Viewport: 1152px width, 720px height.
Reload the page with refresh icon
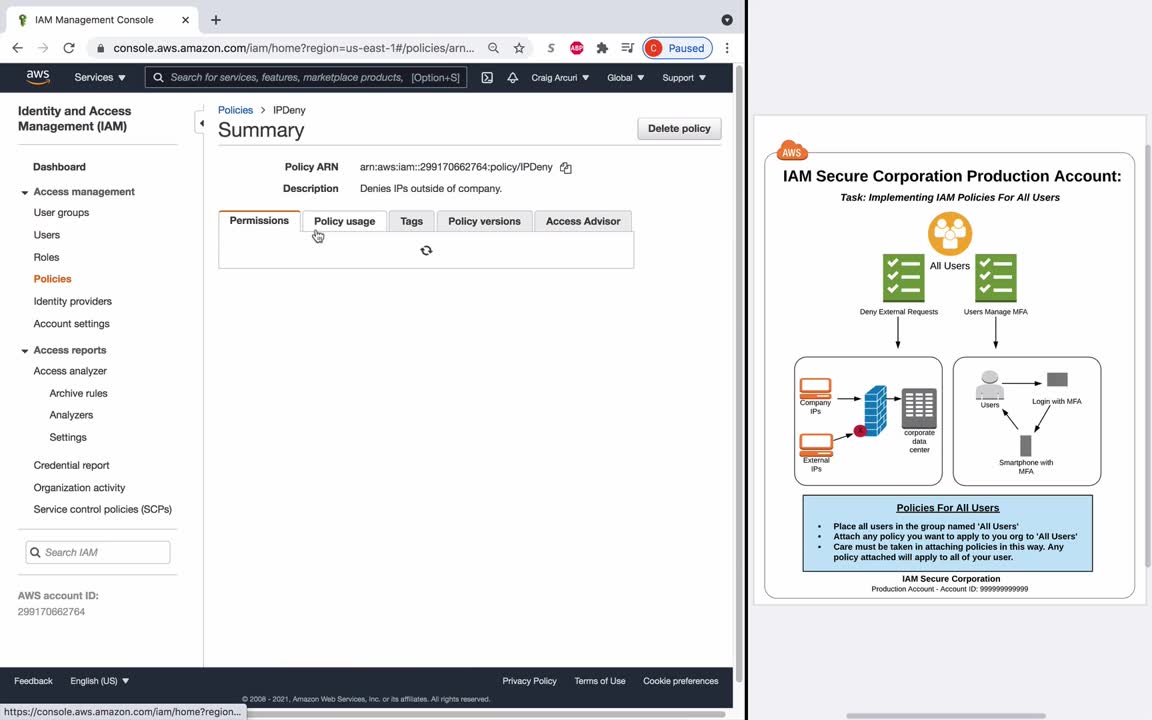pyautogui.click(x=69, y=48)
